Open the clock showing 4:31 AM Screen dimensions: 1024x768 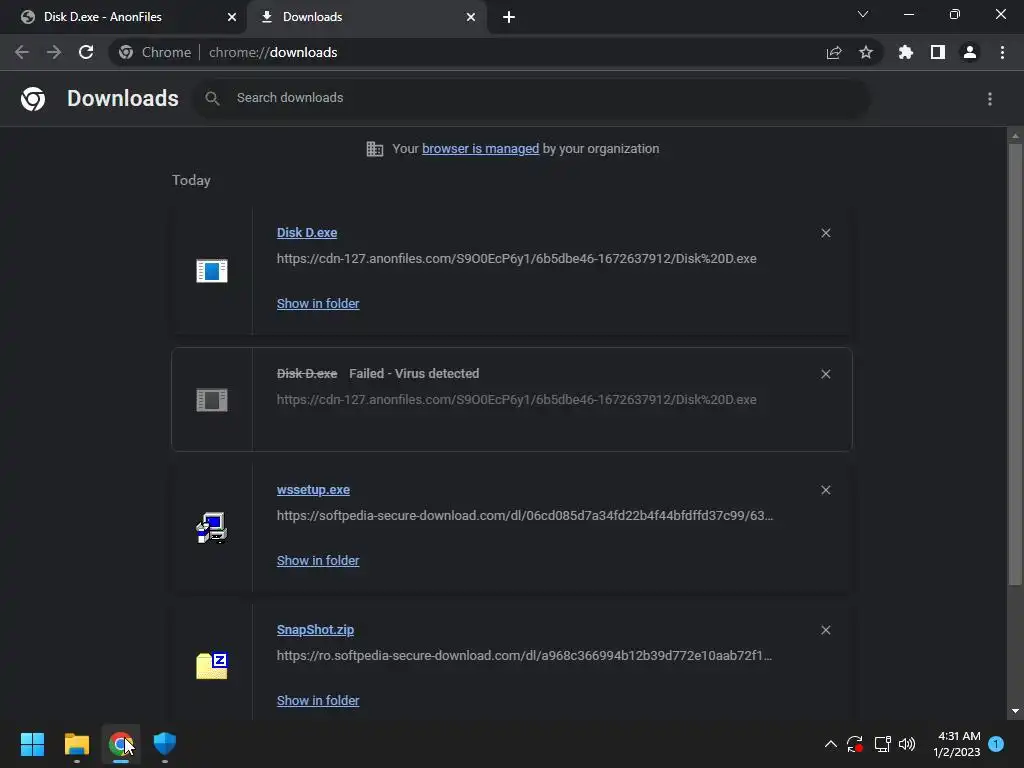click(x=957, y=744)
